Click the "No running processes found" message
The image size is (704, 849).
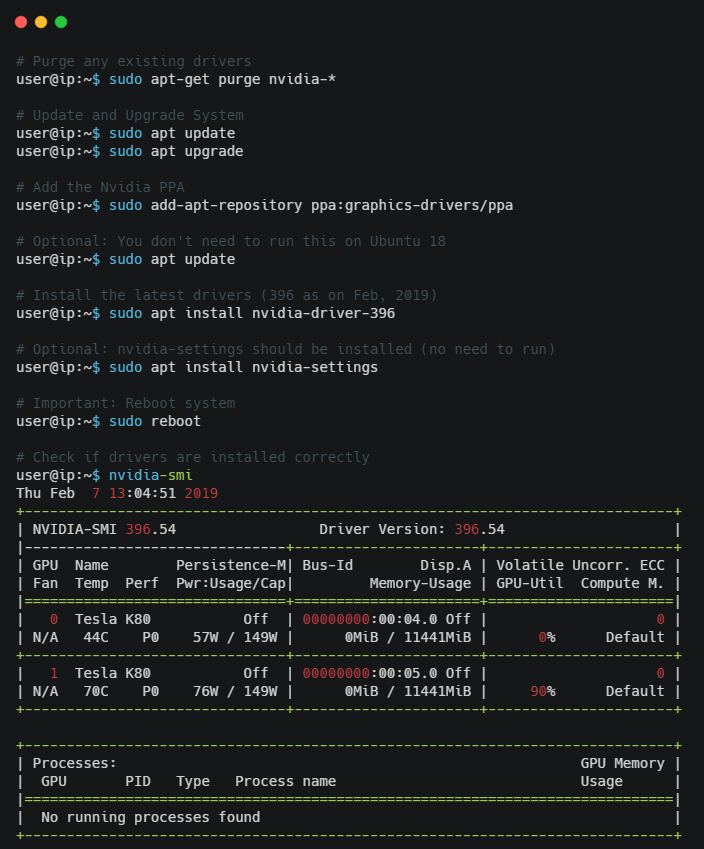pos(150,817)
